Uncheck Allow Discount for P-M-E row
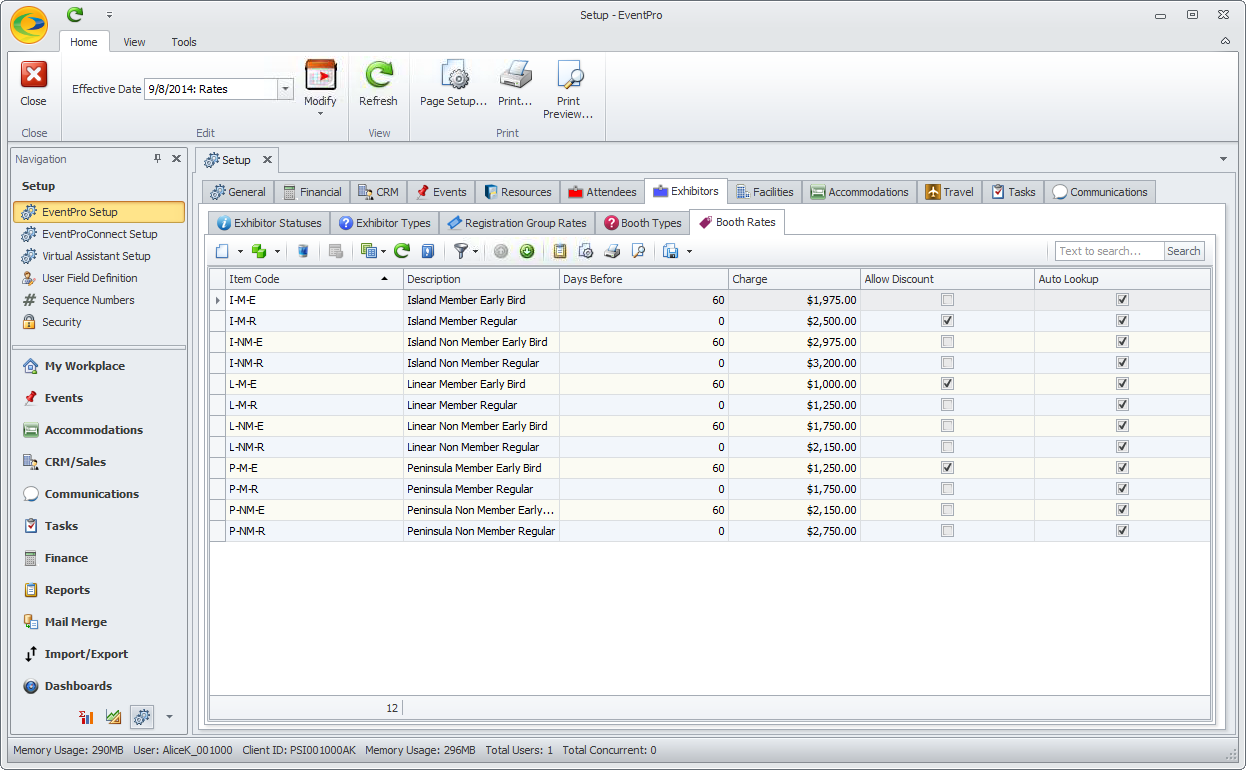The image size is (1246, 770). point(947,468)
